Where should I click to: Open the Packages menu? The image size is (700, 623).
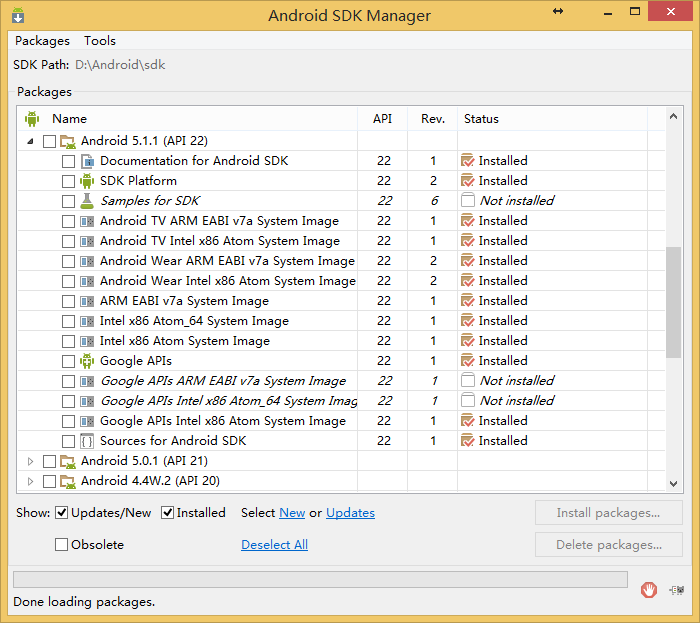(x=42, y=41)
